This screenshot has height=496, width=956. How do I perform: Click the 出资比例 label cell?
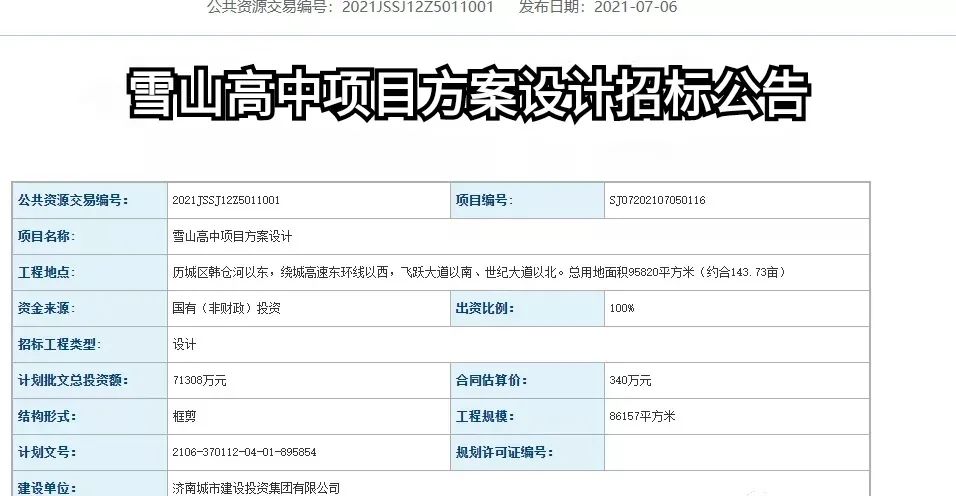pos(527,308)
